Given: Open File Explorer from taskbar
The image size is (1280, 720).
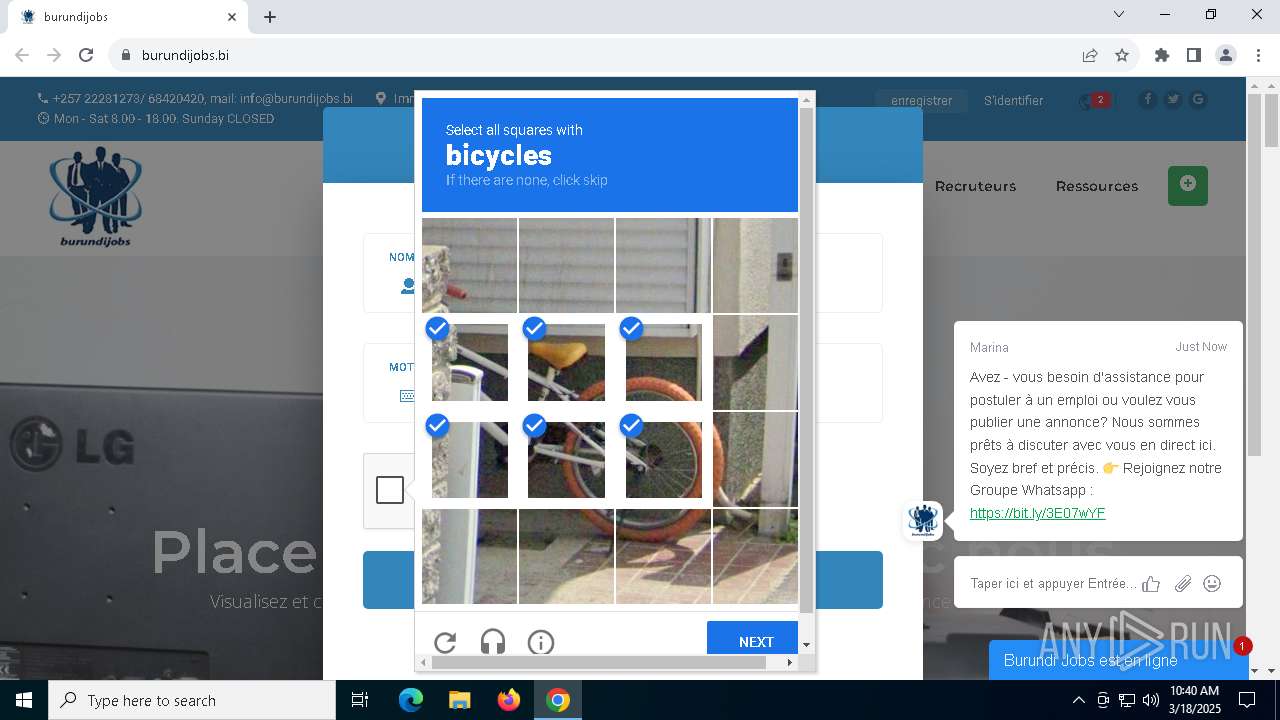Looking at the screenshot, I should tap(459, 700).
